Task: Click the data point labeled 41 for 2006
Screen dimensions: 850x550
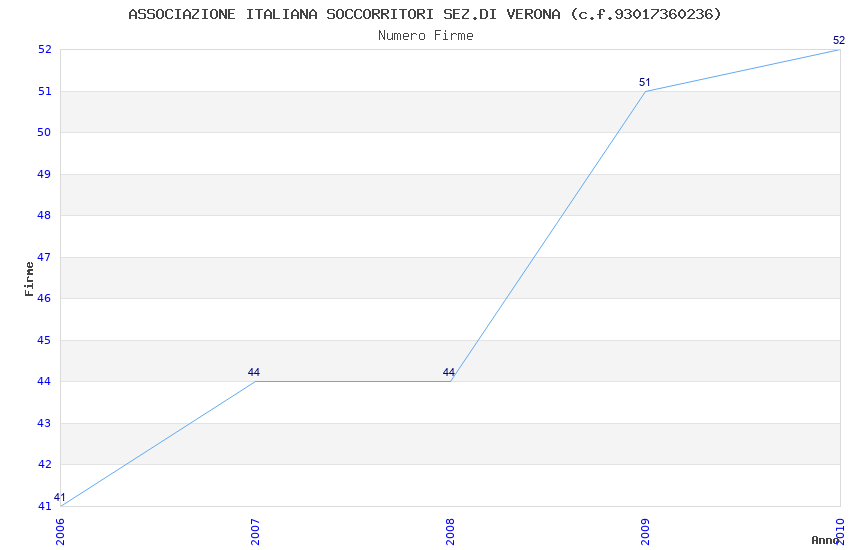Action: [60, 497]
